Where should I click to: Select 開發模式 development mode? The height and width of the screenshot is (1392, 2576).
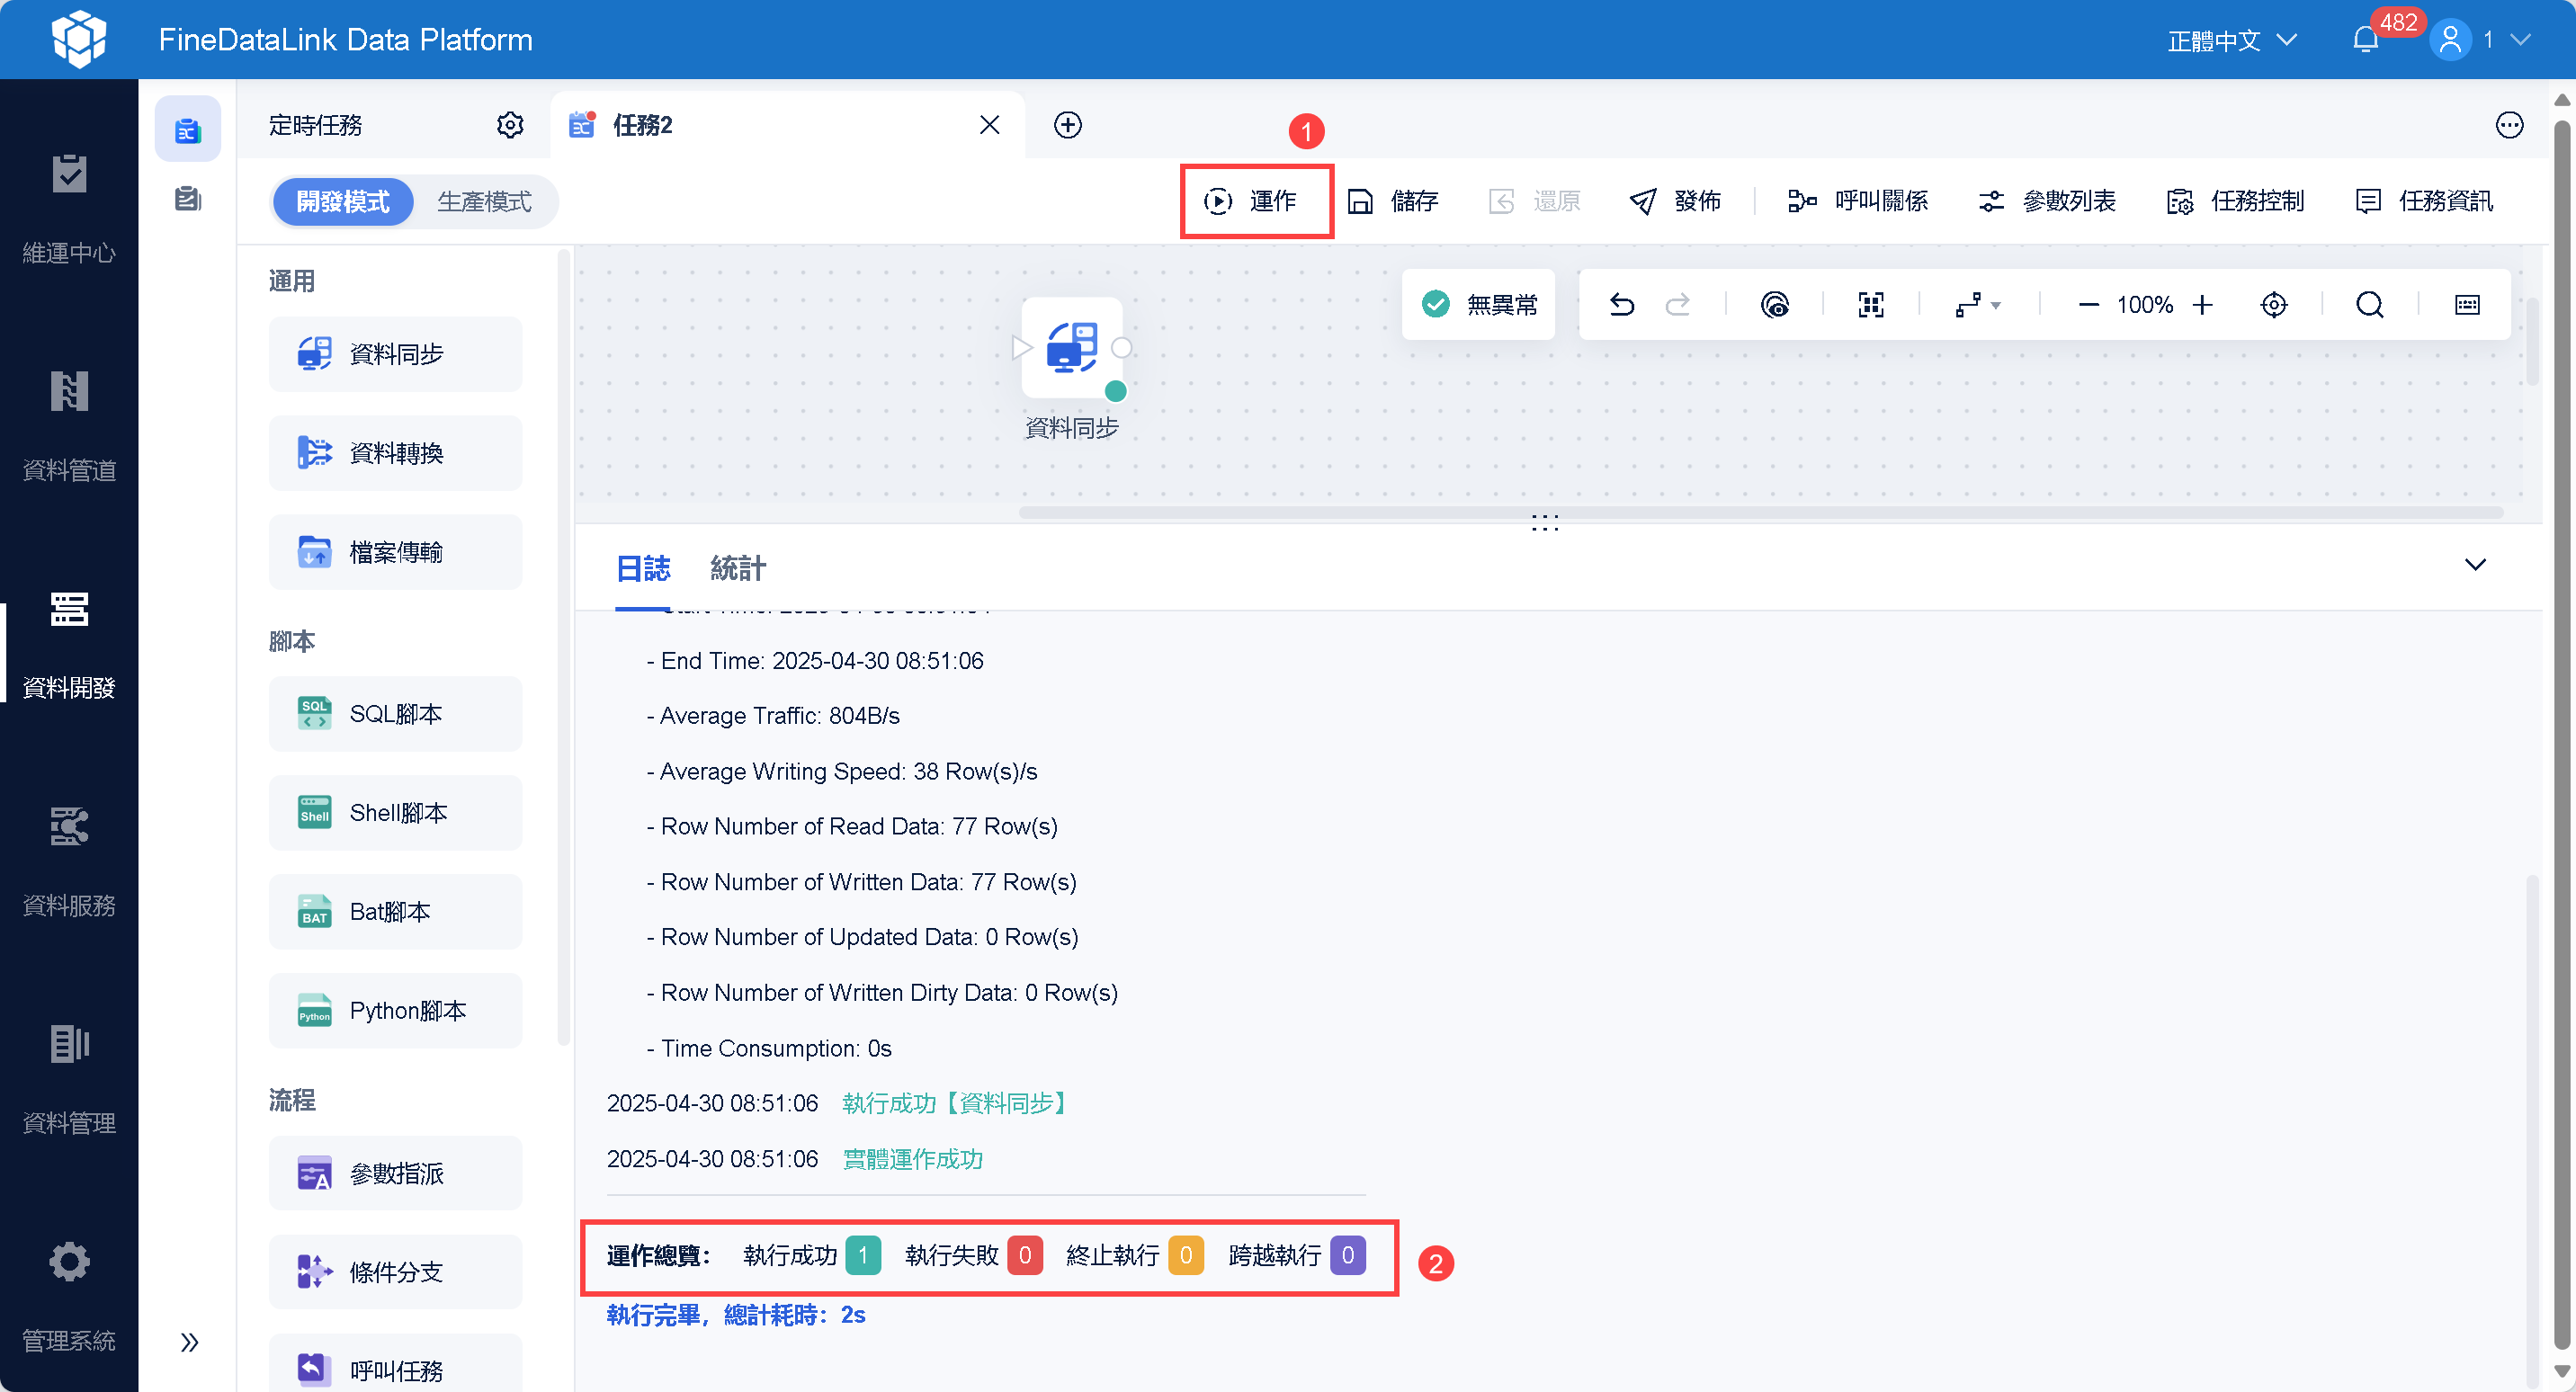pos(343,201)
